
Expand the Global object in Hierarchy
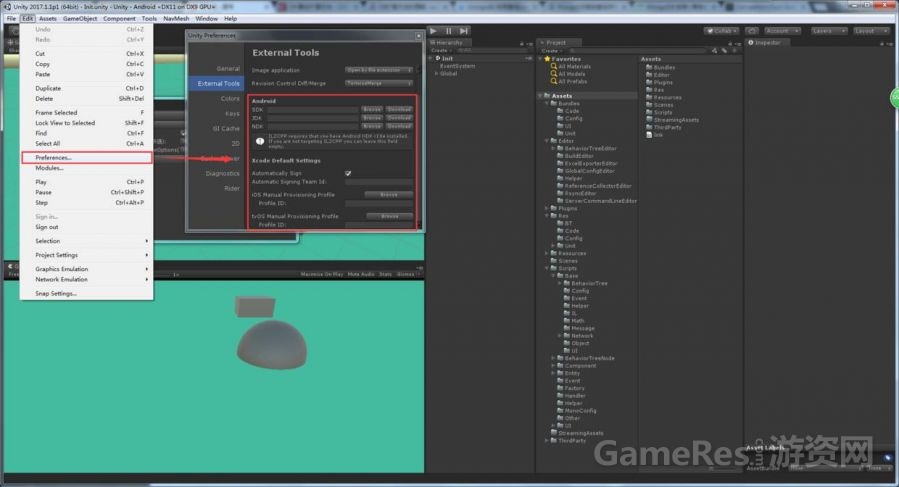(436, 73)
